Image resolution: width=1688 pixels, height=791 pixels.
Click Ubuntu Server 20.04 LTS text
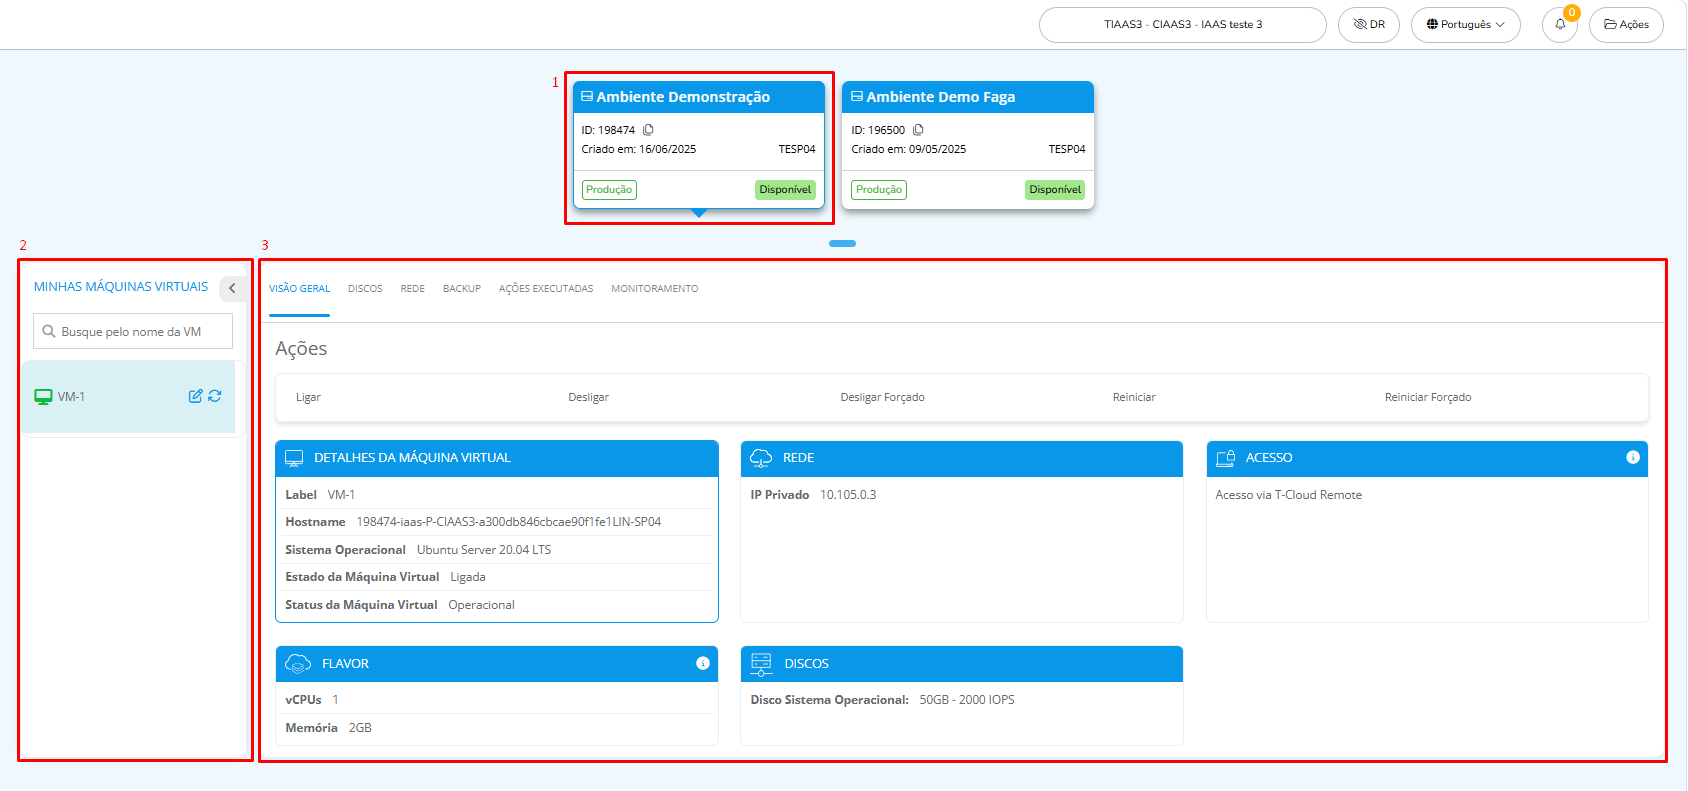pos(484,550)
